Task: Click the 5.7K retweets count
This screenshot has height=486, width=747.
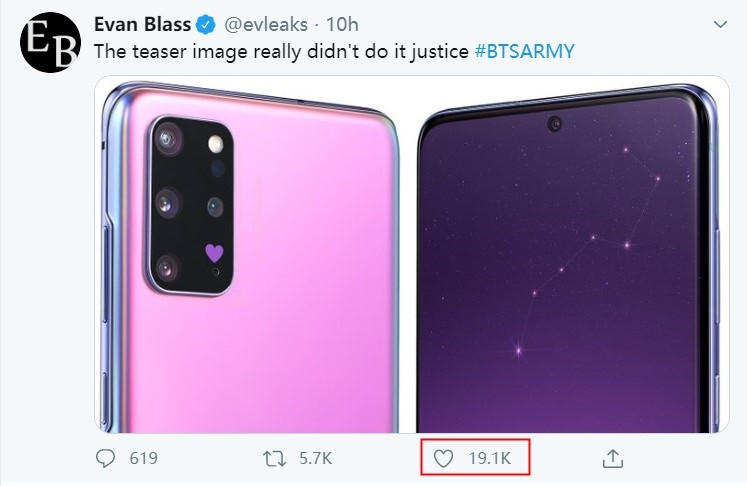Action: click(x=315, y=459)
